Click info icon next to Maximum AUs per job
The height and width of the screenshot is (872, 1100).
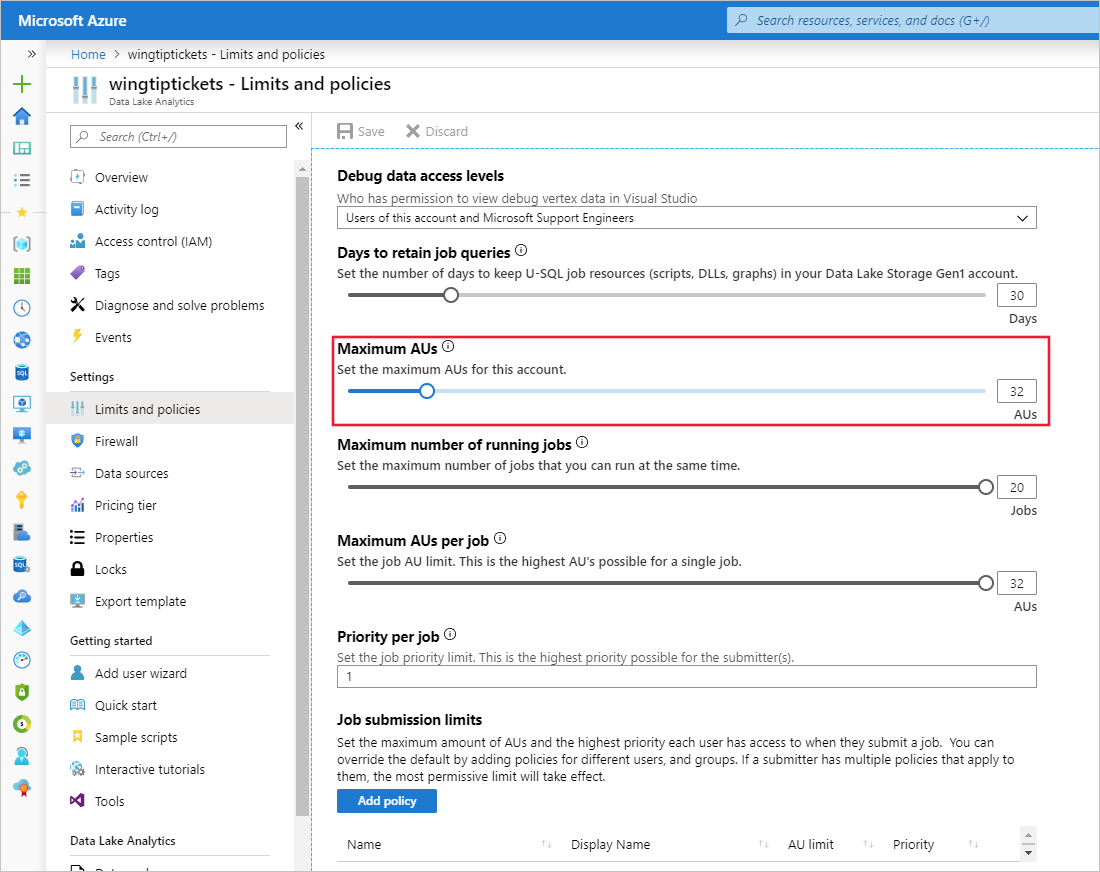pyautogui.click(x=500, y=539)
